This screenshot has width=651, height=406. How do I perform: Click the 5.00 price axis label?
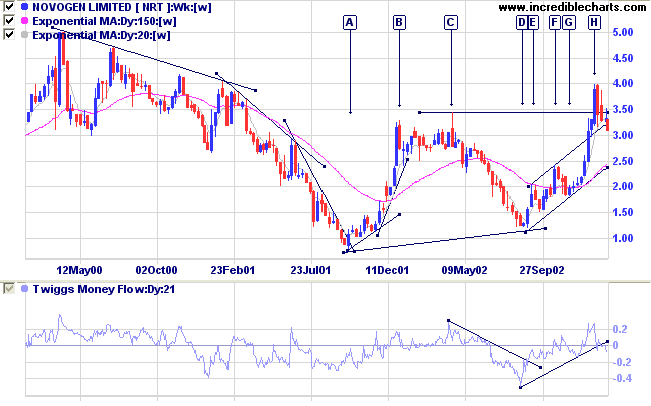coord(623,32)
